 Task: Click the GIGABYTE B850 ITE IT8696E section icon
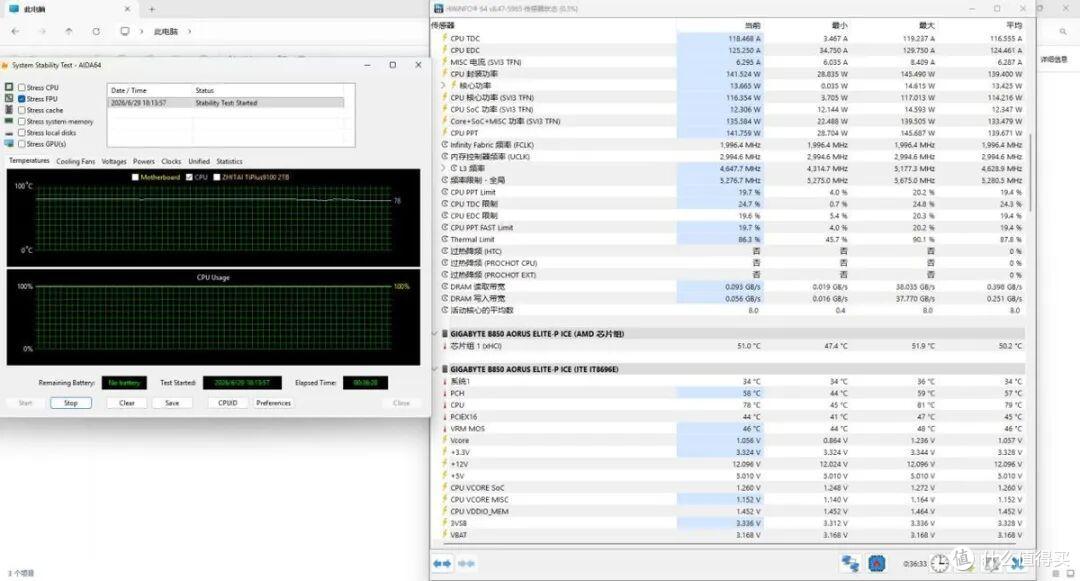[x=445, y=369]
